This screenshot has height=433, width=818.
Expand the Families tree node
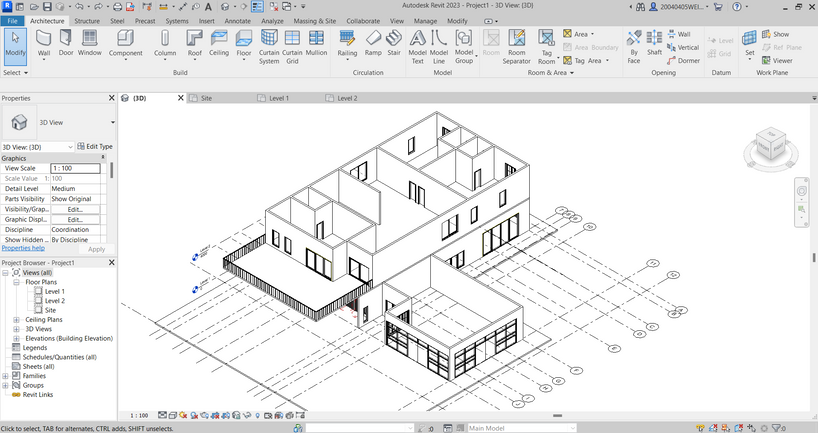tap(5, 376)
